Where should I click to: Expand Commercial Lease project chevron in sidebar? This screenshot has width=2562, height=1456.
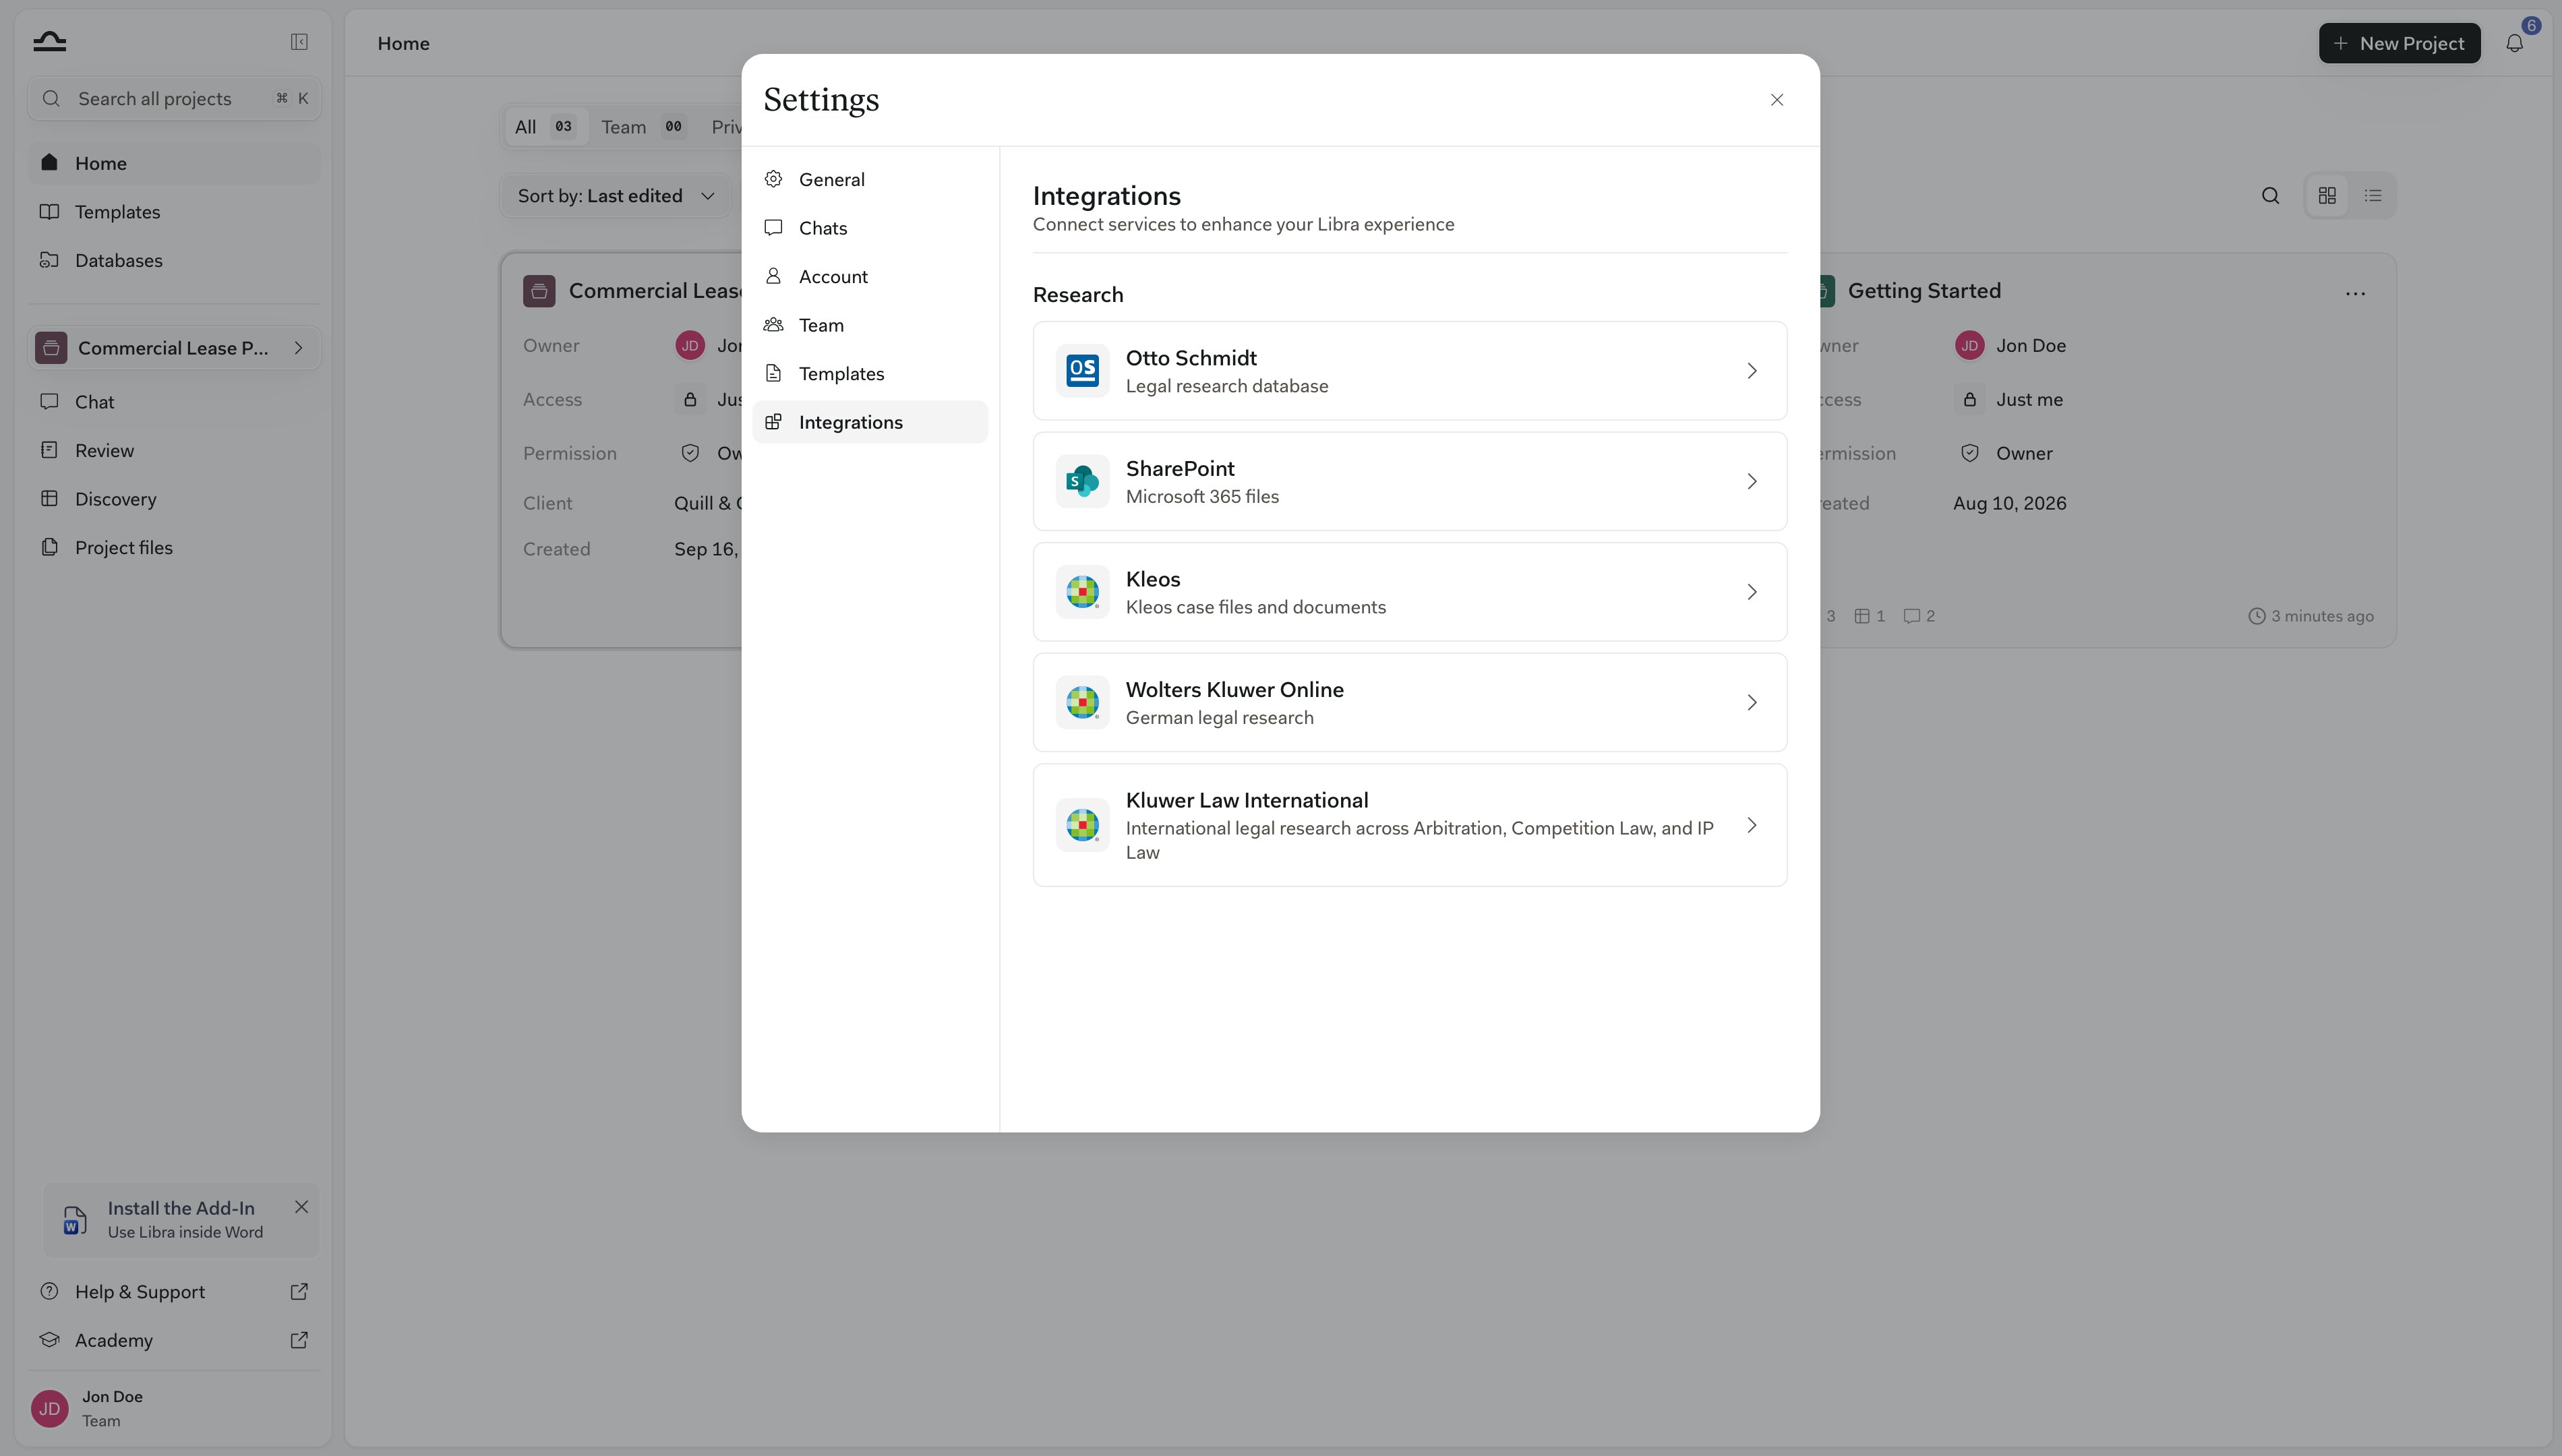298,348
